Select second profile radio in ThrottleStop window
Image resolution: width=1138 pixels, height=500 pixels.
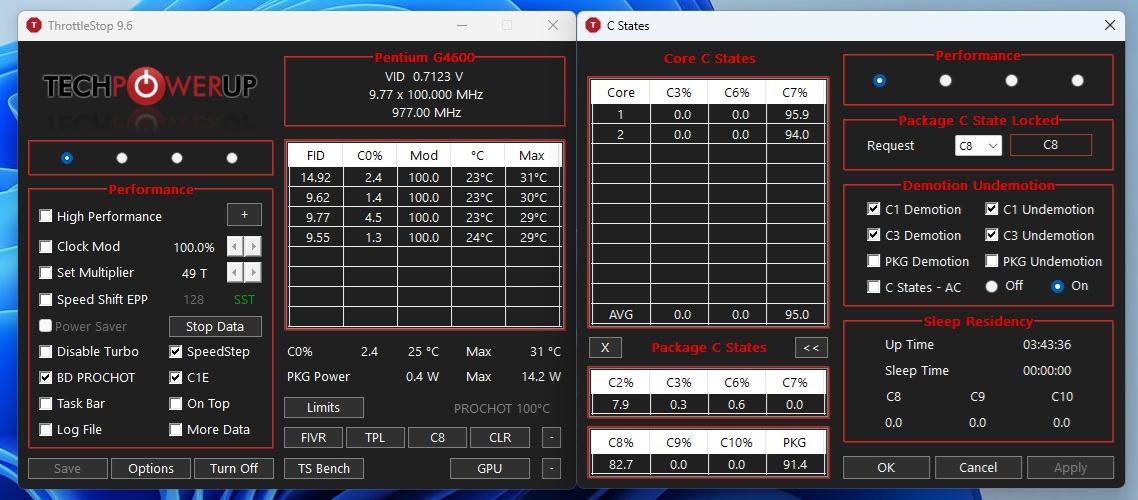click(122, 157)
